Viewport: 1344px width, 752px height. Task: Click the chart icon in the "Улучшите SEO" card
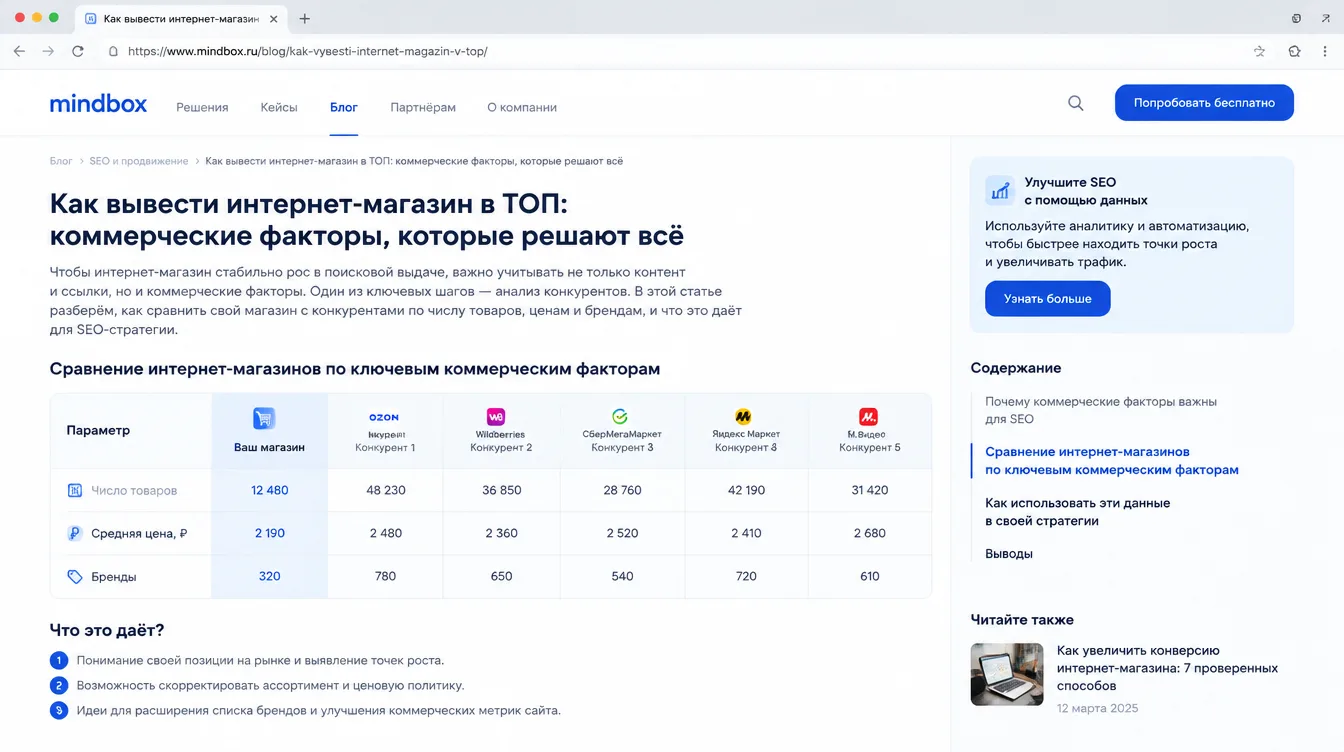[1000, 190]
